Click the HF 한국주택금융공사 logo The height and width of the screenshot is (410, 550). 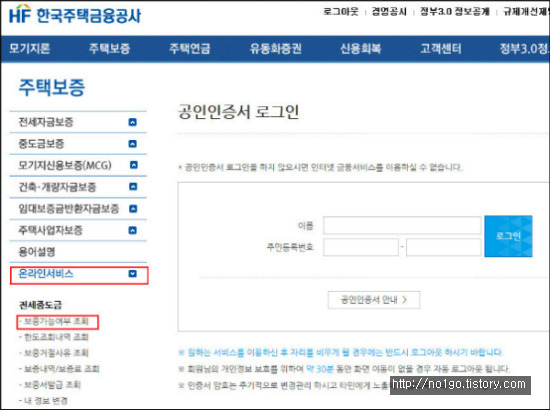pos(75,15)
